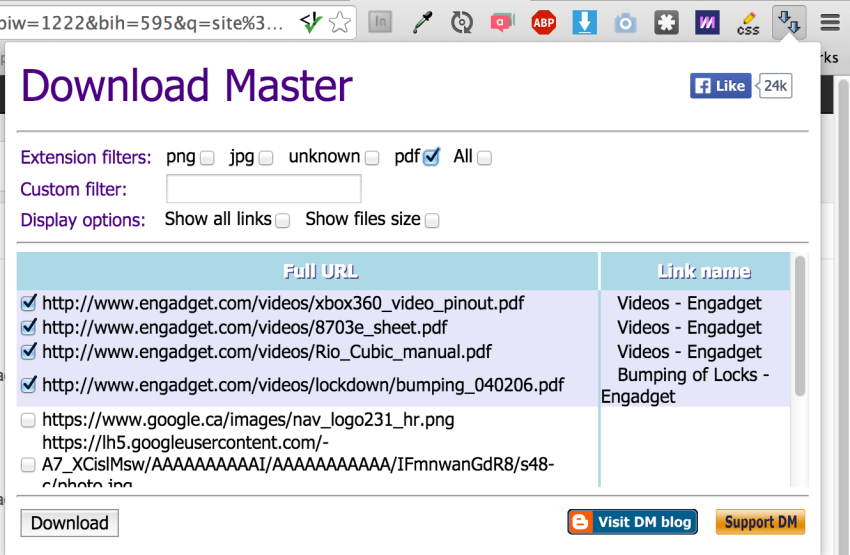Image resolution: width=850 pixels, height=555 pixels.
Task: Click the browser address bar URL
Action: pyautogui.click(x=142, y=23)
